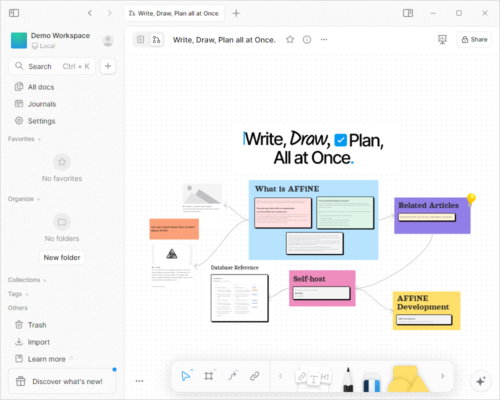The height and width of the screenshot is (400, 500).
Task: Expand the Tags section
Action: [18, 294]
